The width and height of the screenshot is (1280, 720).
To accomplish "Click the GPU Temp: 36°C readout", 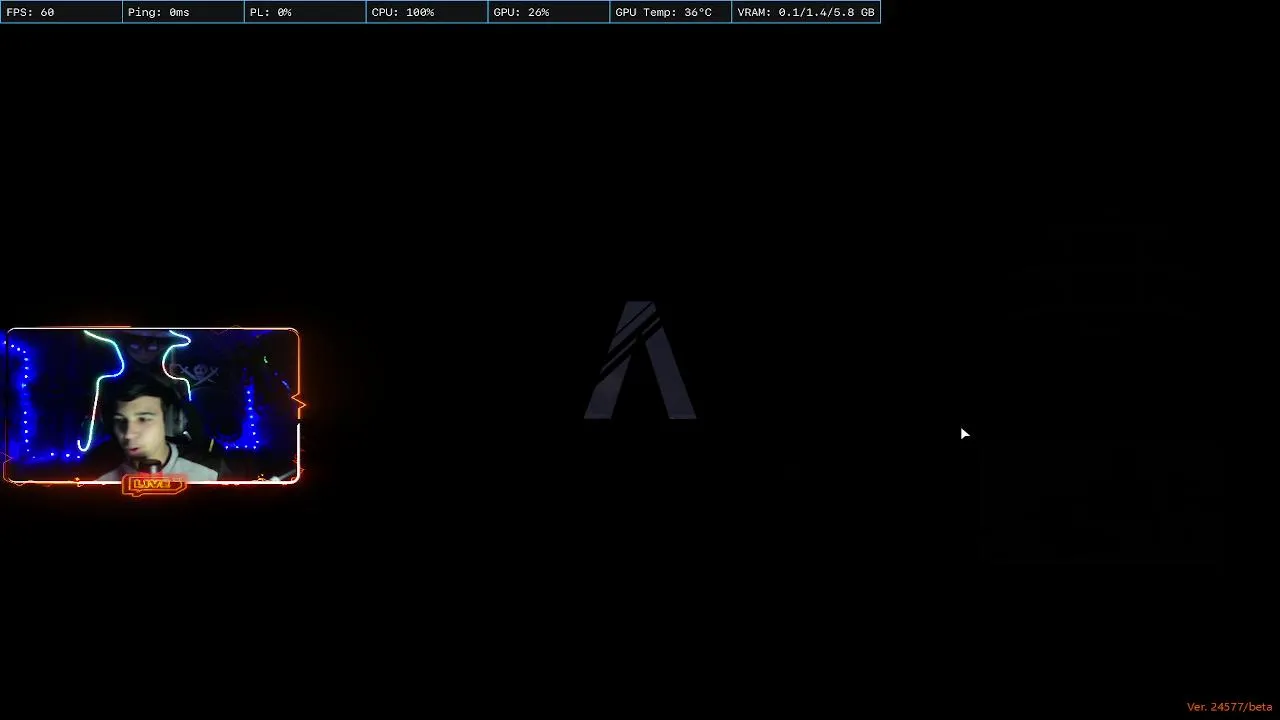I will (671, 12).
